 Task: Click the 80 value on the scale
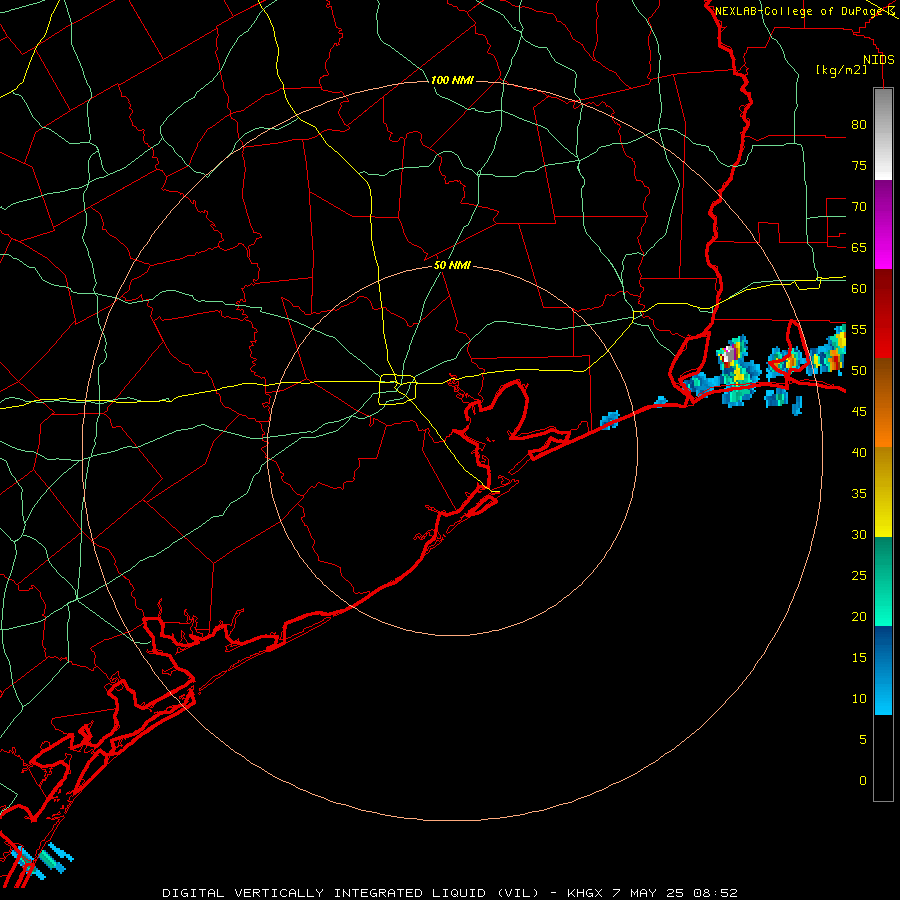(x=859, y=125)
